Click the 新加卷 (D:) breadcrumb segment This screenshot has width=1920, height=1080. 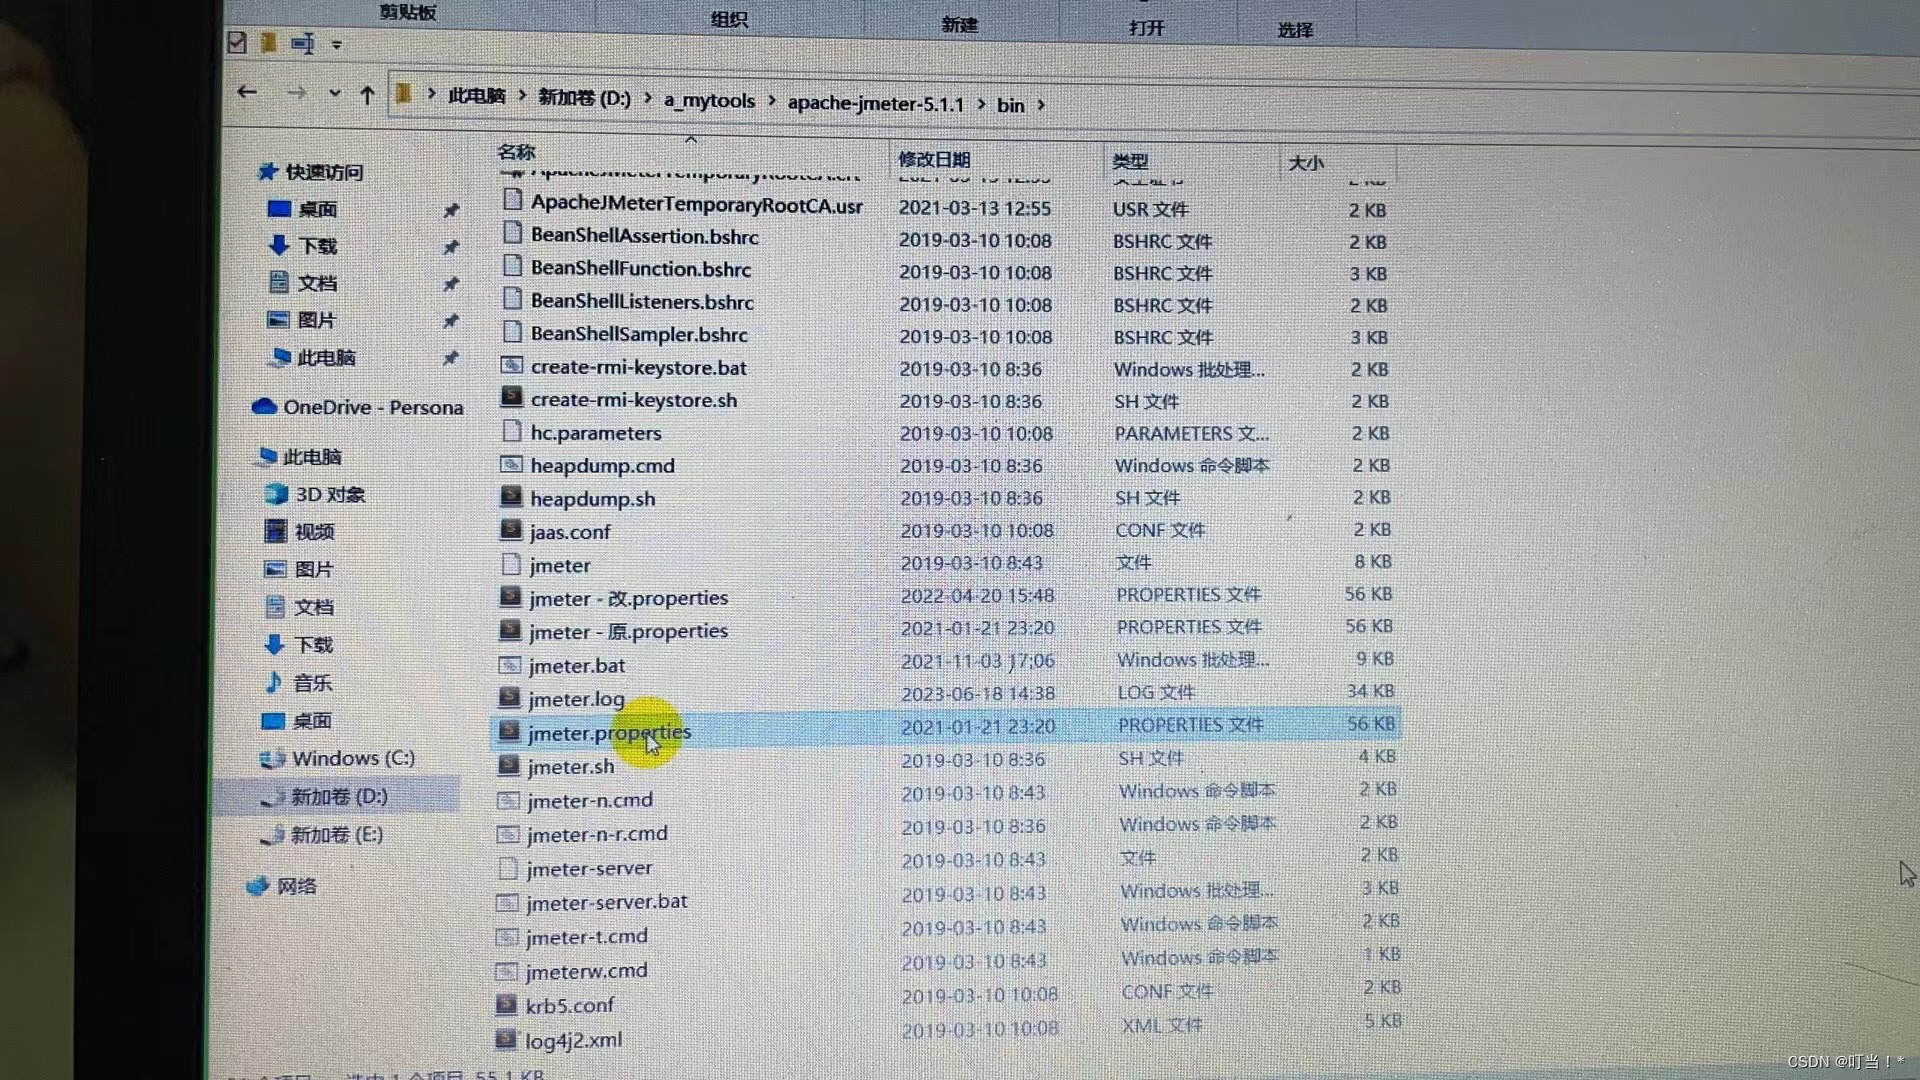(x=584, y=98)
